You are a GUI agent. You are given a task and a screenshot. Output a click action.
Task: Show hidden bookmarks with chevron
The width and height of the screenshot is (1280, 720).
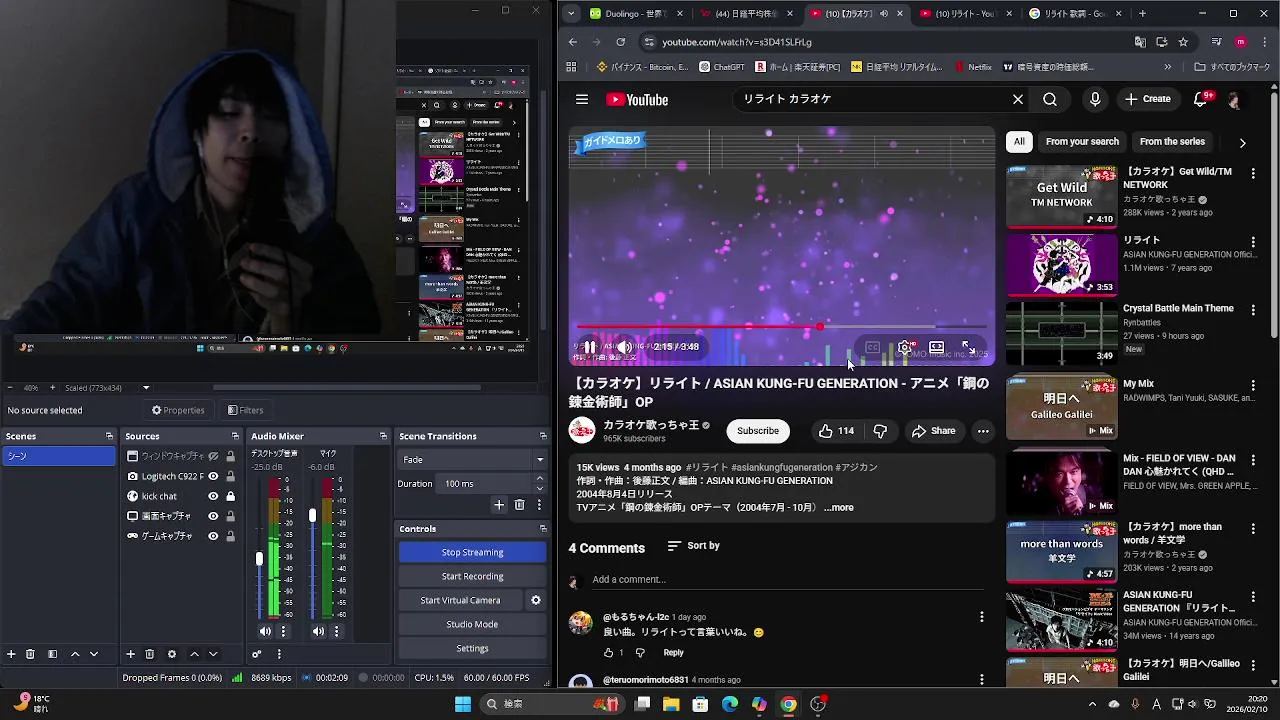point(1167,67)
